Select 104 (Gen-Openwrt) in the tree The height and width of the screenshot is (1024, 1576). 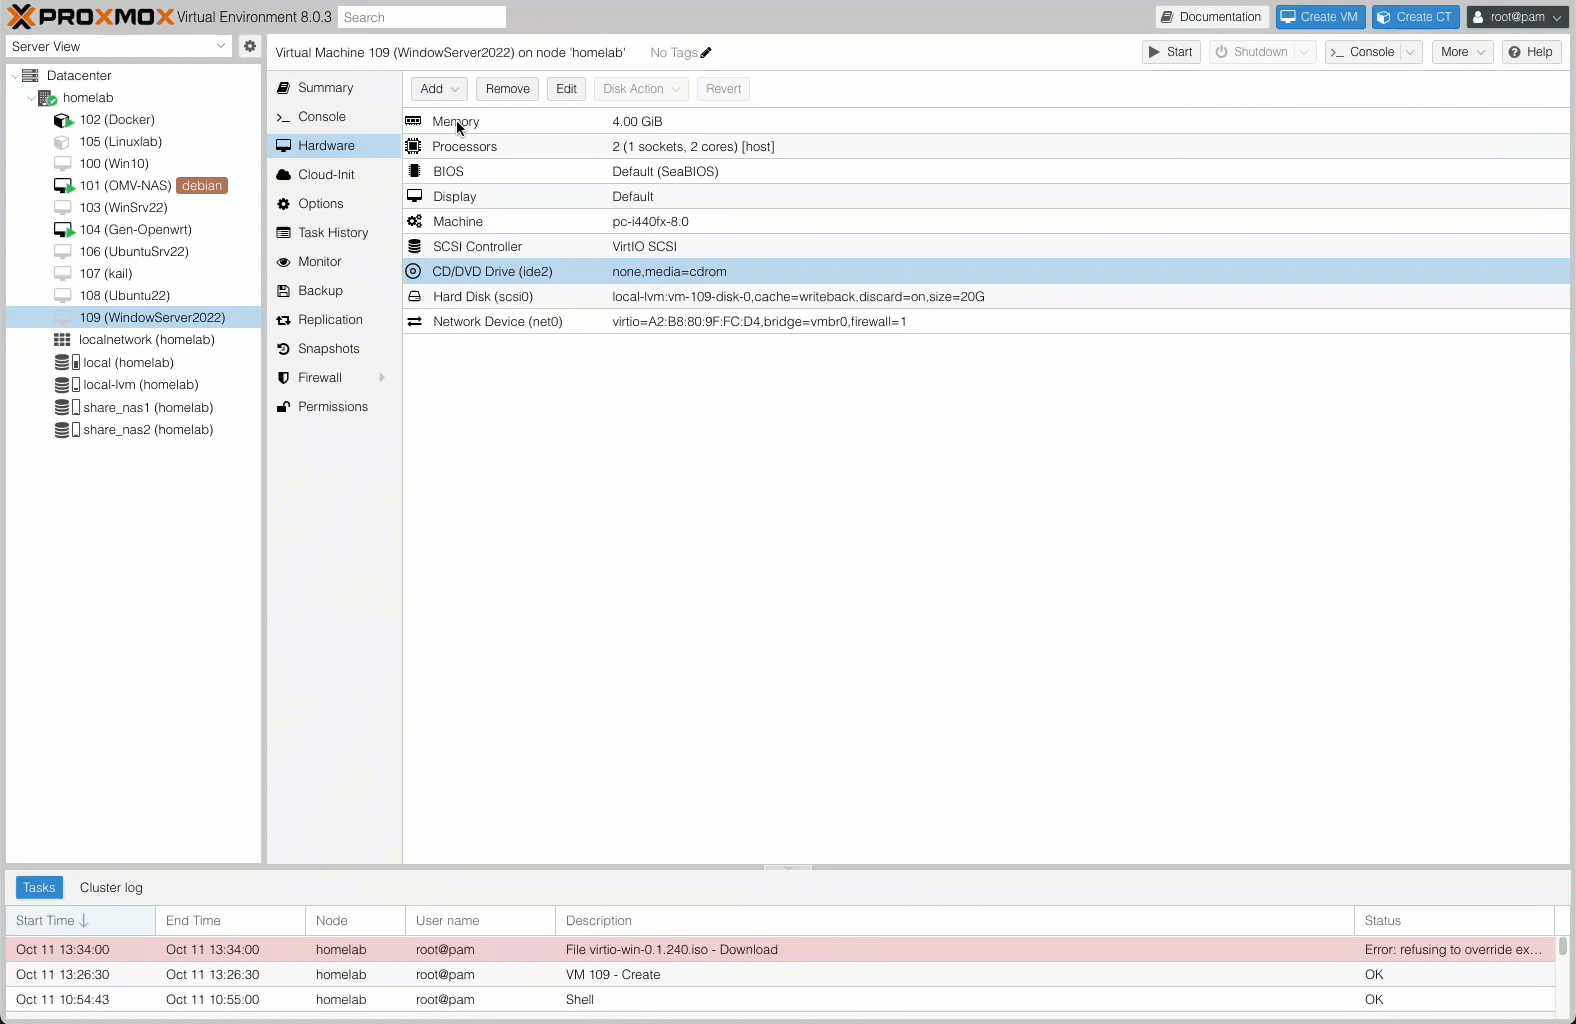pos(133,230)
